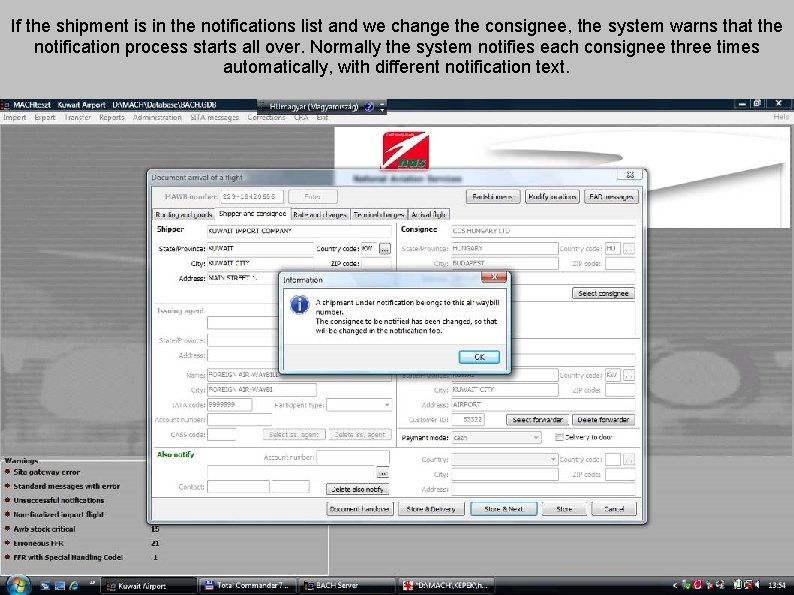Open the Administration menu
The image size is (794, 595).
[157, 117]
